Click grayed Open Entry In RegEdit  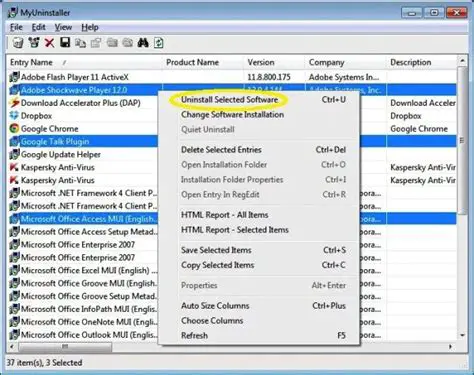220,195
